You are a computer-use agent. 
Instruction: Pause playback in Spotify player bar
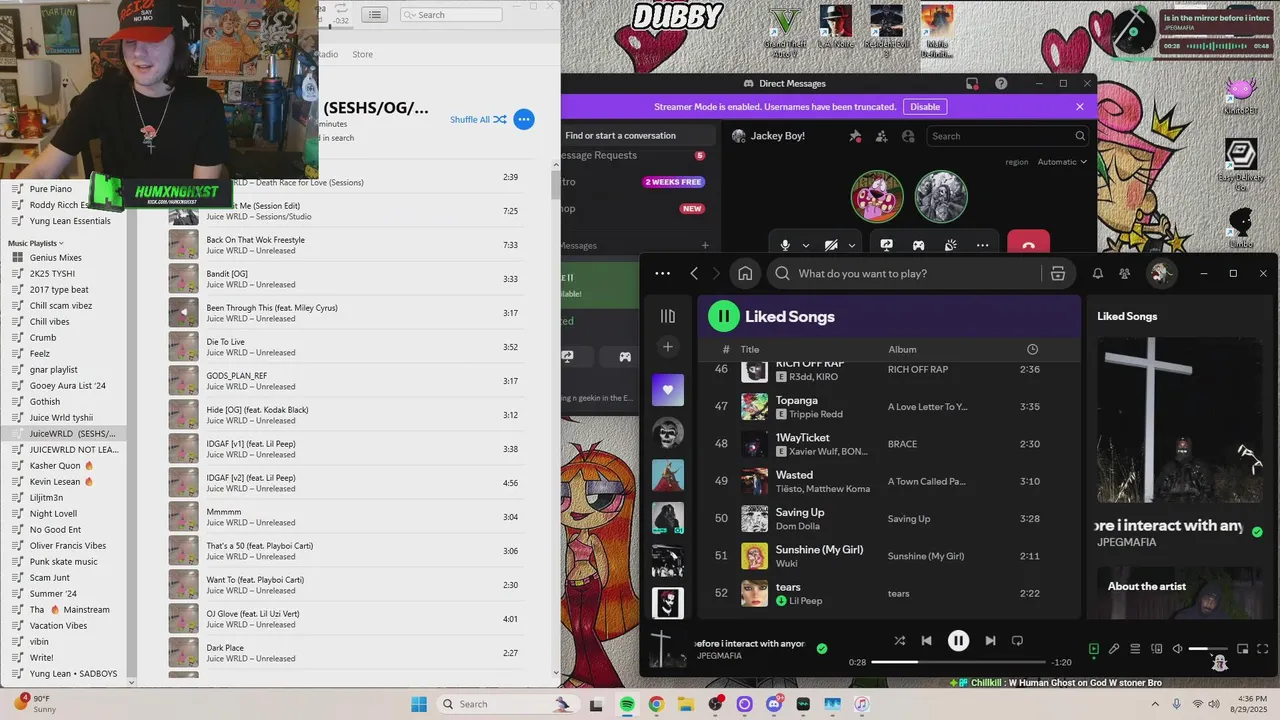coord(958,641)
